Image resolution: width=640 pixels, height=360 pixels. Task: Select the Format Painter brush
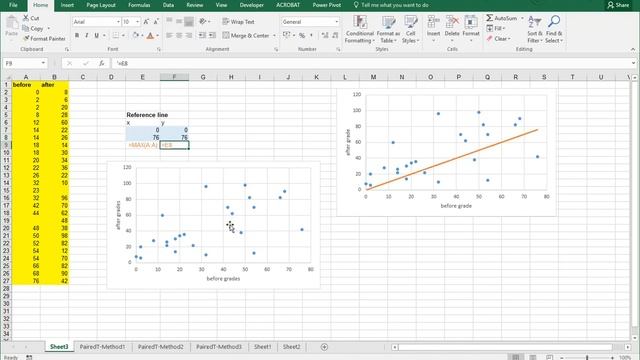coord(26,38)
